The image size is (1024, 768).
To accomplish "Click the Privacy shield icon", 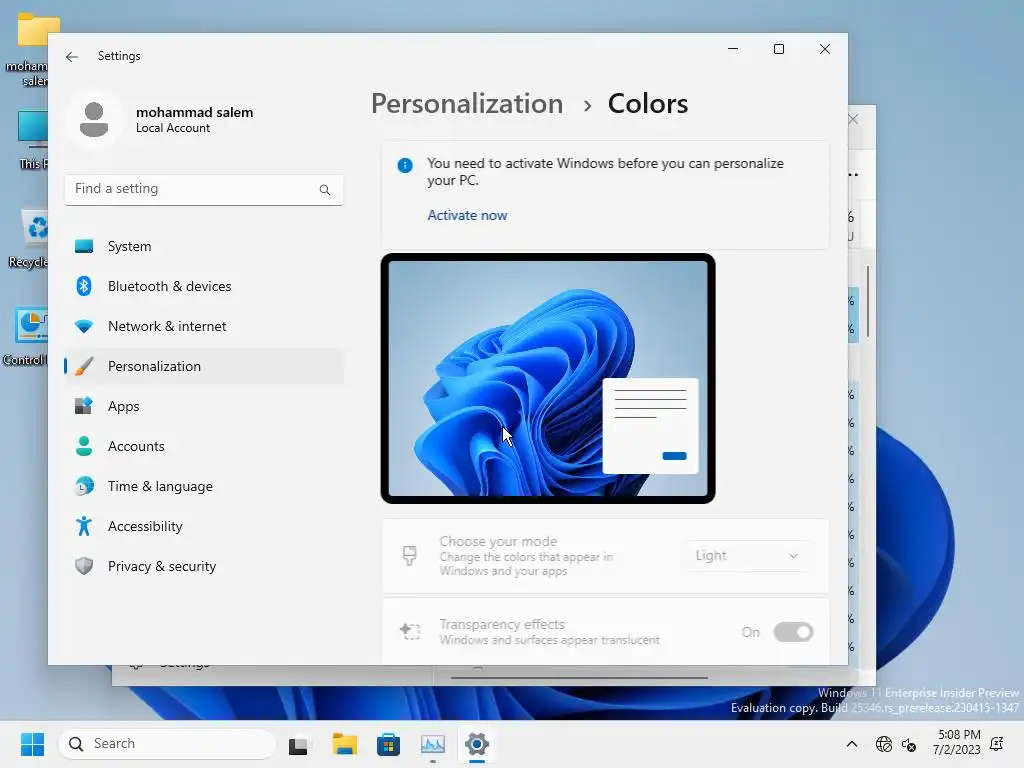I will coord(84,566).
